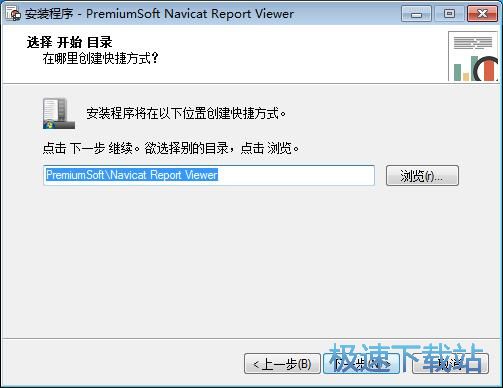Click the heading text 选择 开始 目录
The image size is (503, 388).
pyautogui.click(x=69, y=42)
